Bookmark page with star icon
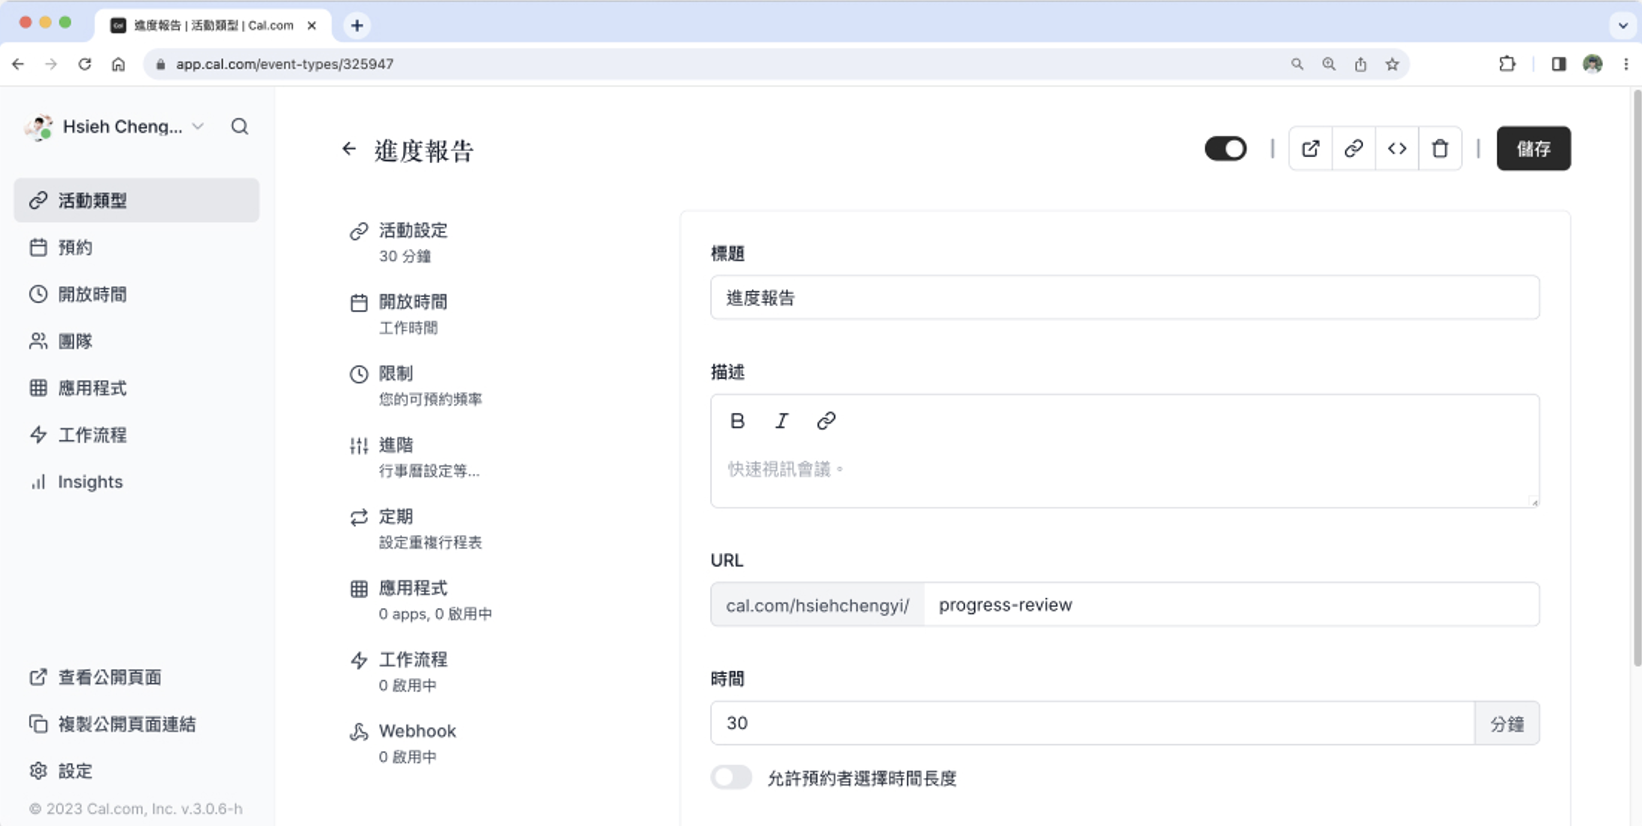 click(x=1392, y=64)
